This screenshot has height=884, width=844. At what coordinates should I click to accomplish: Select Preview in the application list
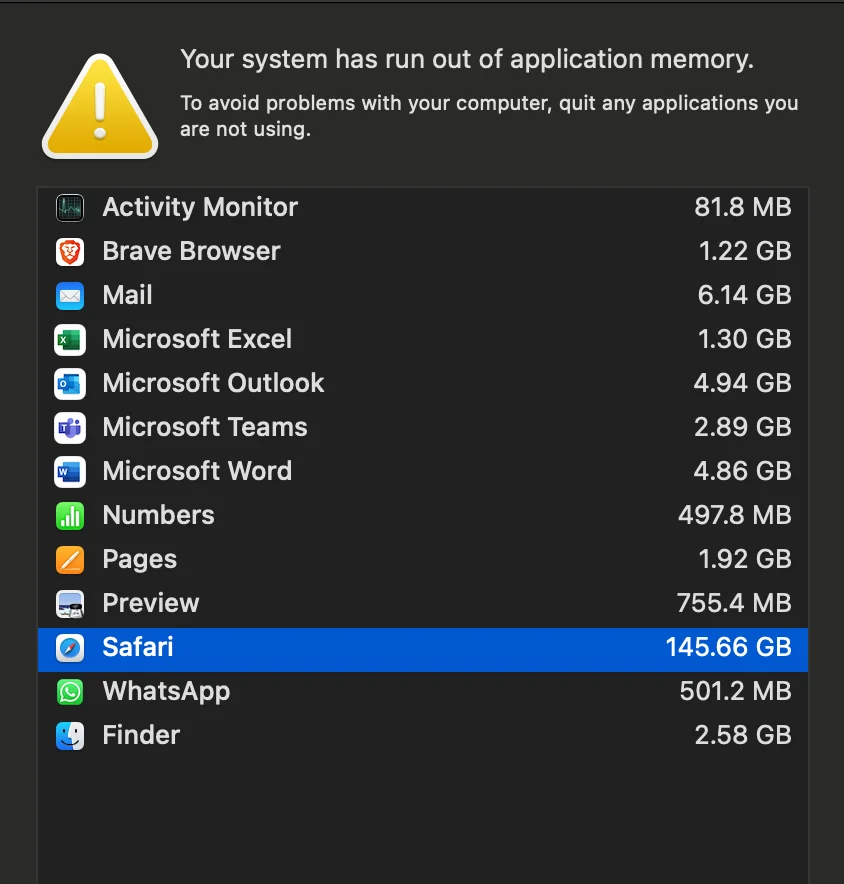pos(151,603)
